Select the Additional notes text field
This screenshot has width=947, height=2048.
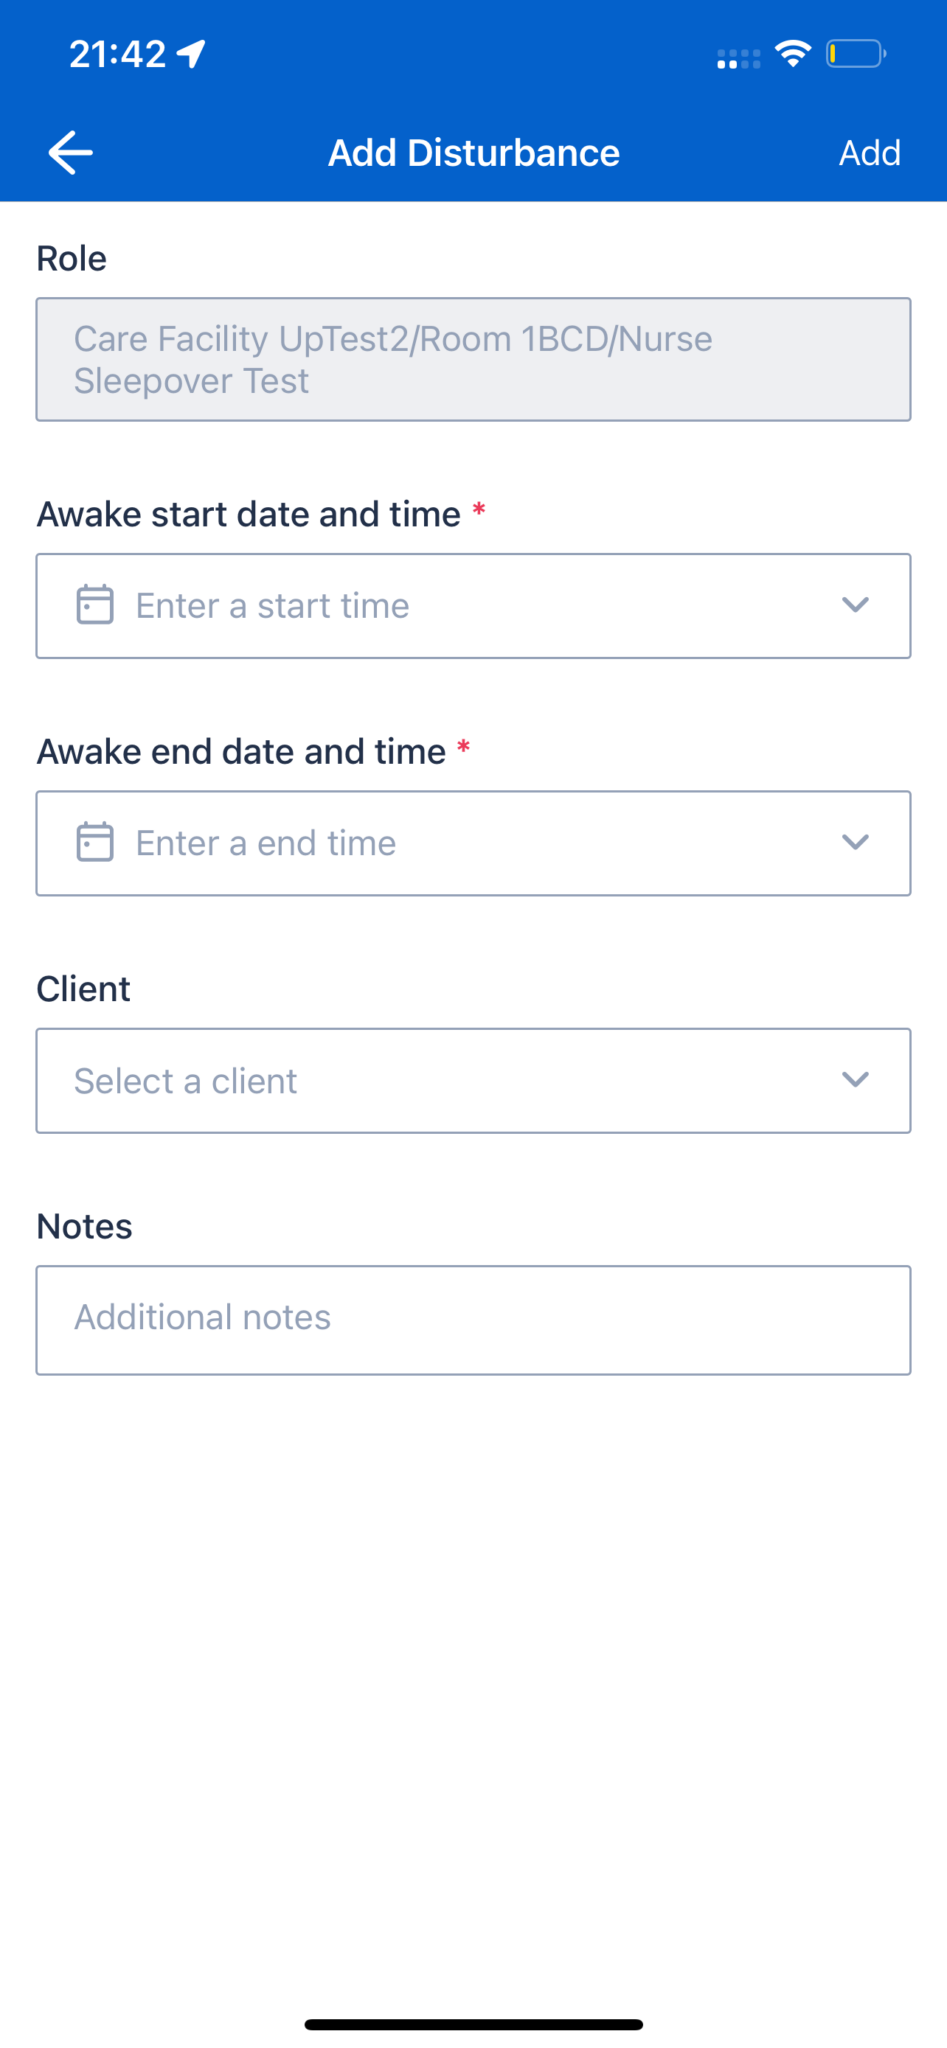tap(473, 1318)
